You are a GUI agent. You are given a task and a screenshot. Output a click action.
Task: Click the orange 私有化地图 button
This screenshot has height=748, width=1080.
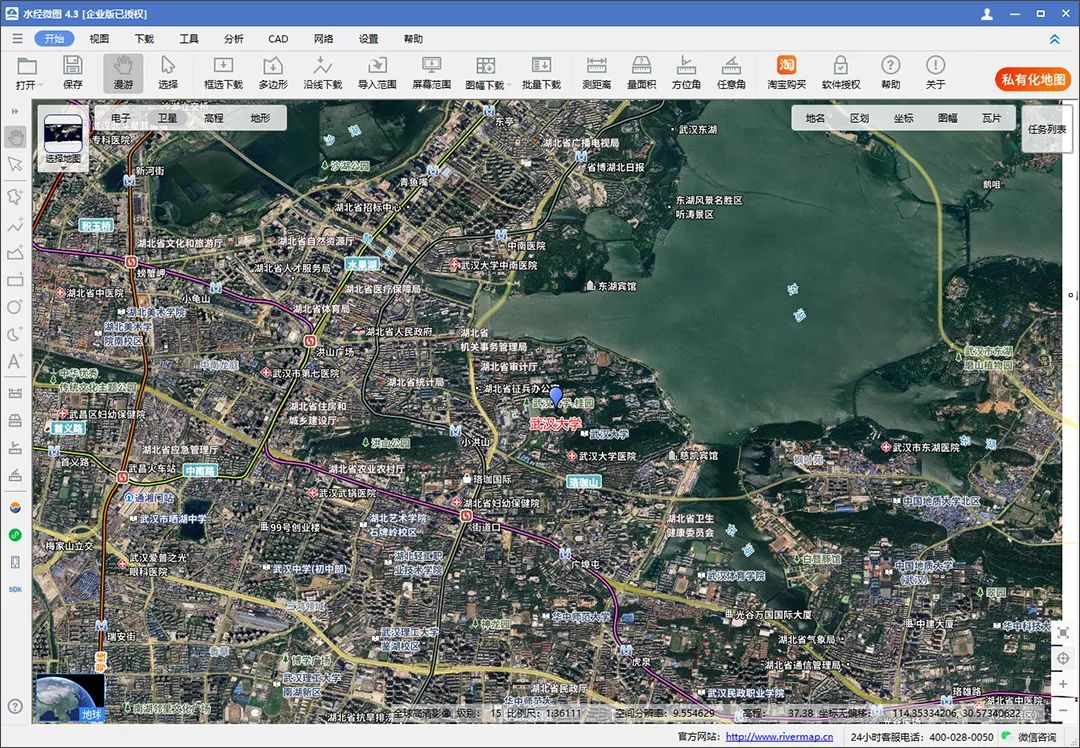tap(1032, 79)
